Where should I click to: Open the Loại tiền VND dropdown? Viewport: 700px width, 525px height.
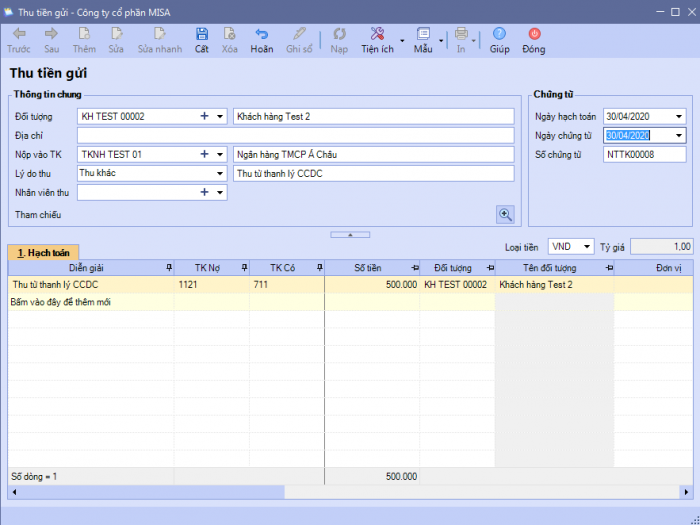pyautogui.click(x=586, y=246)
